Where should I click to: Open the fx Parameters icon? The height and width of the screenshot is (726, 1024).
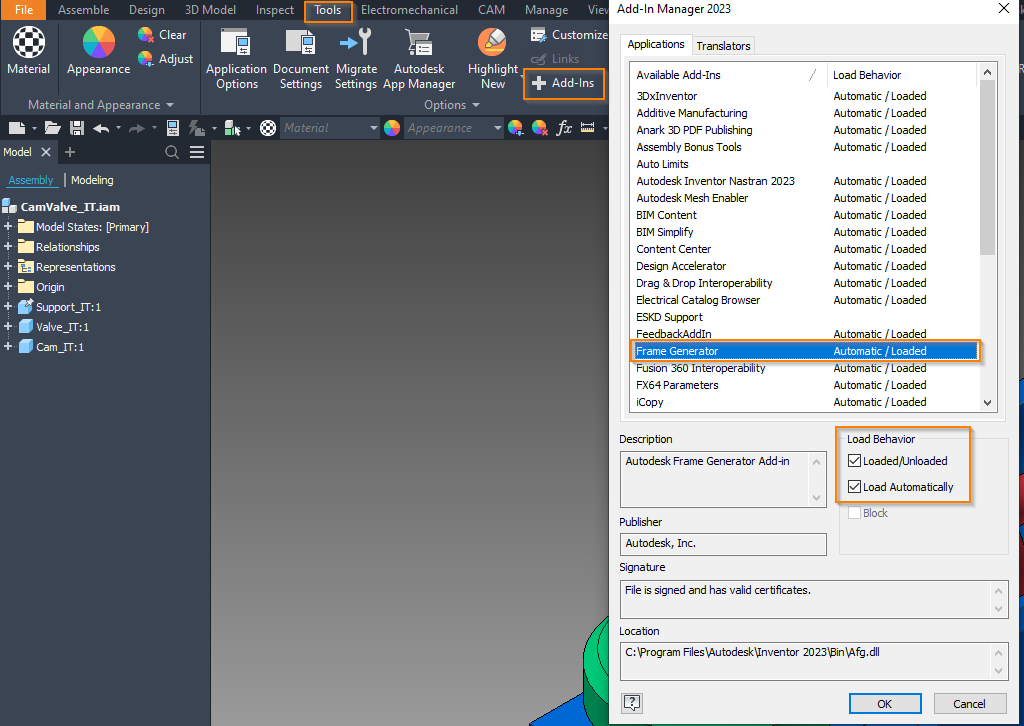coord(564,128)
